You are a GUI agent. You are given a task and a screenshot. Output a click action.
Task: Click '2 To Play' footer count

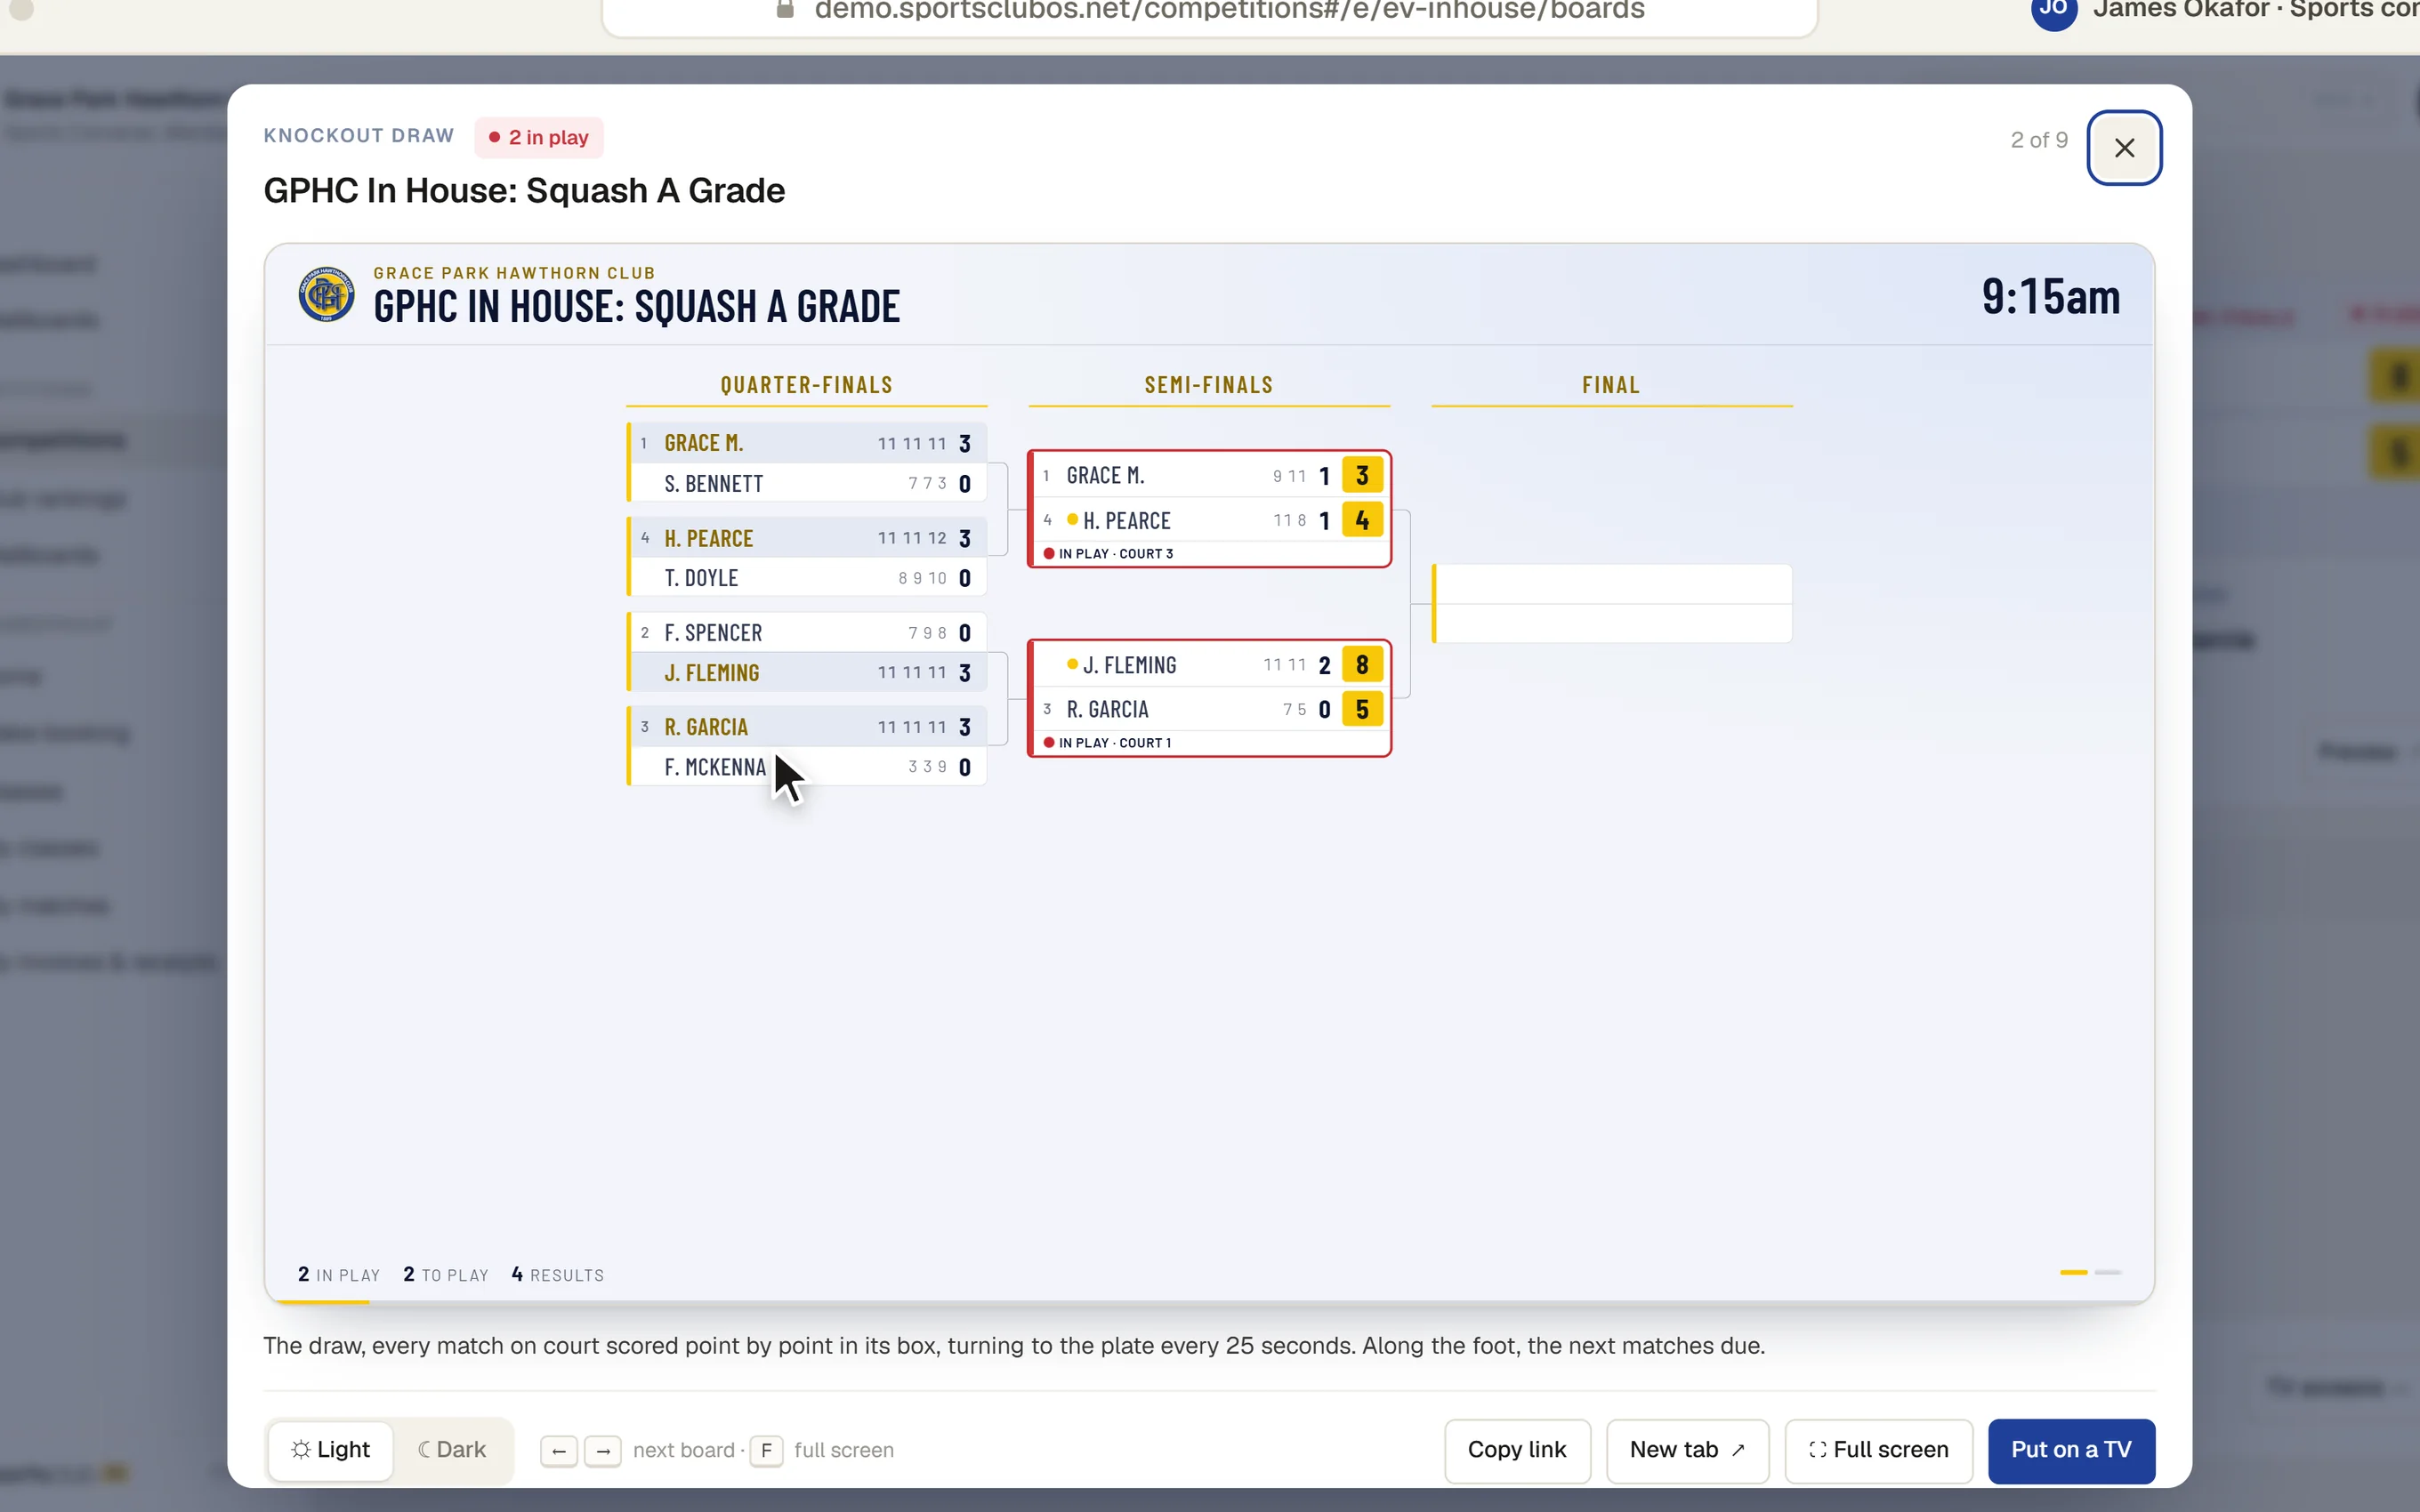tap(446, 1274)
